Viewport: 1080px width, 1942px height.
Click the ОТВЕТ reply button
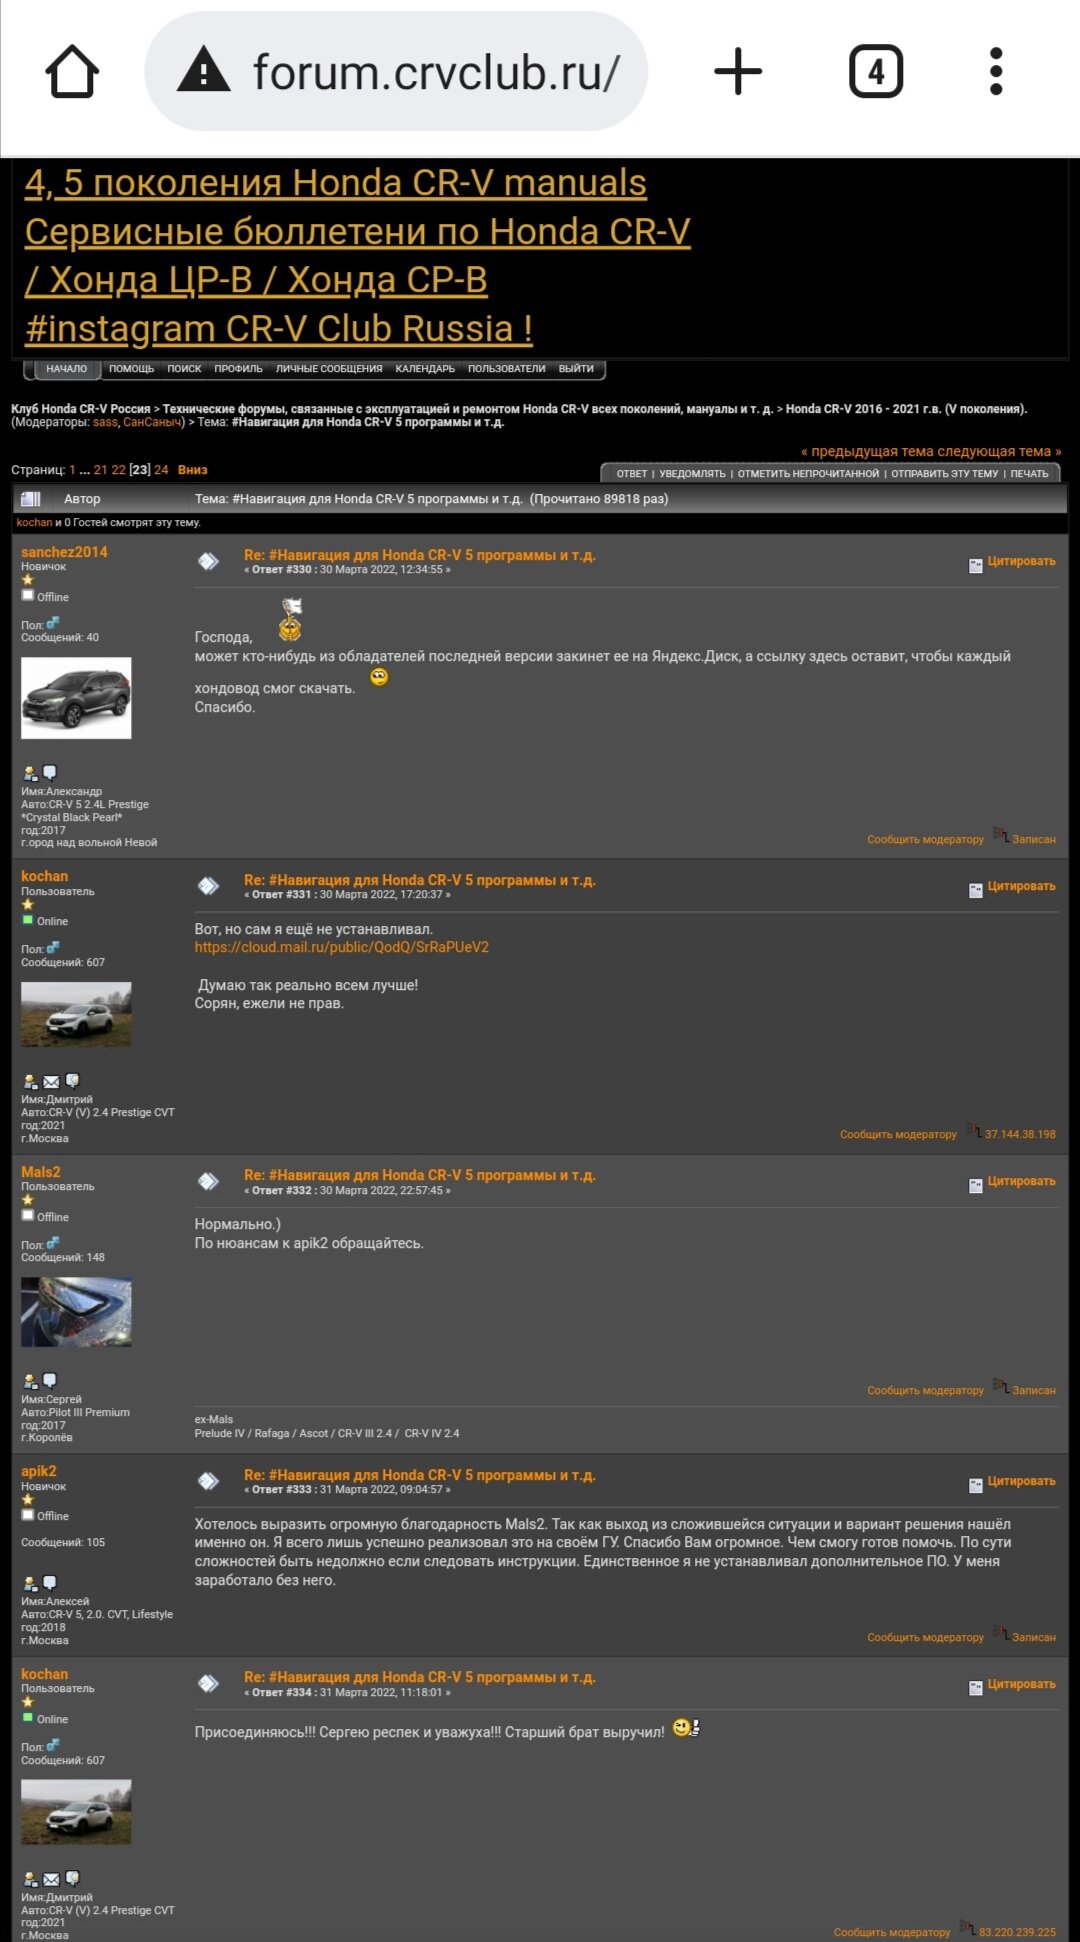coord(632,474)
